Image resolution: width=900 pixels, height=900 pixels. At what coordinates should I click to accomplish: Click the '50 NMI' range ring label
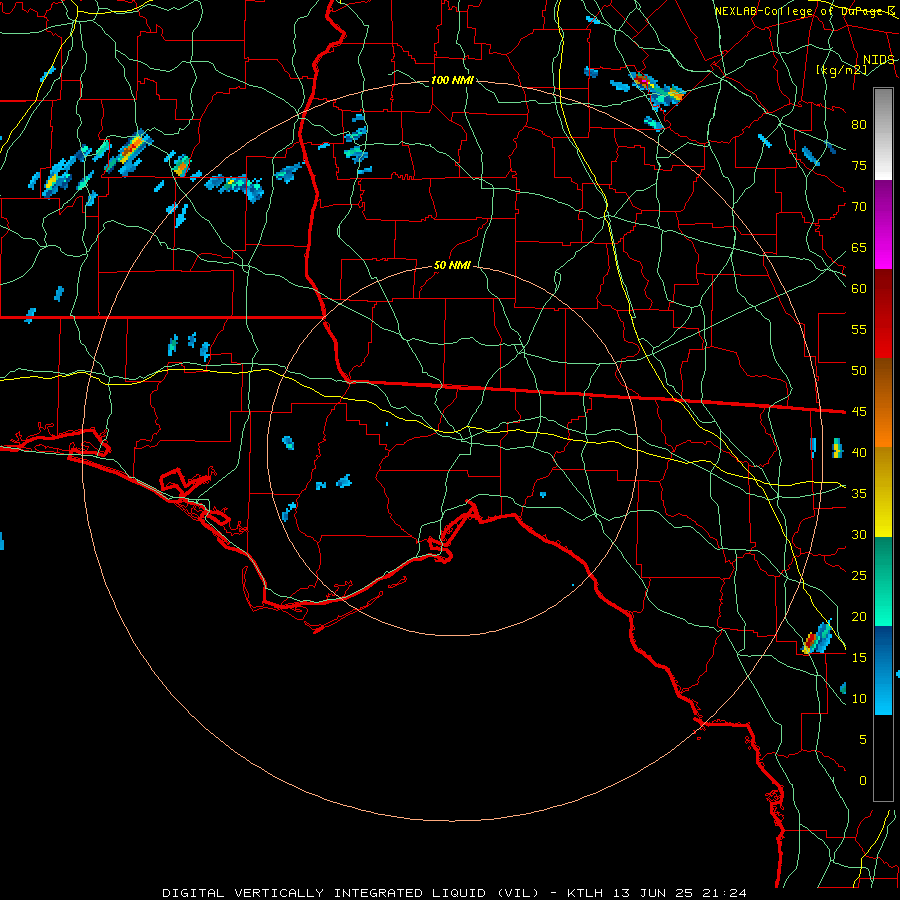(x=452, y=265)
